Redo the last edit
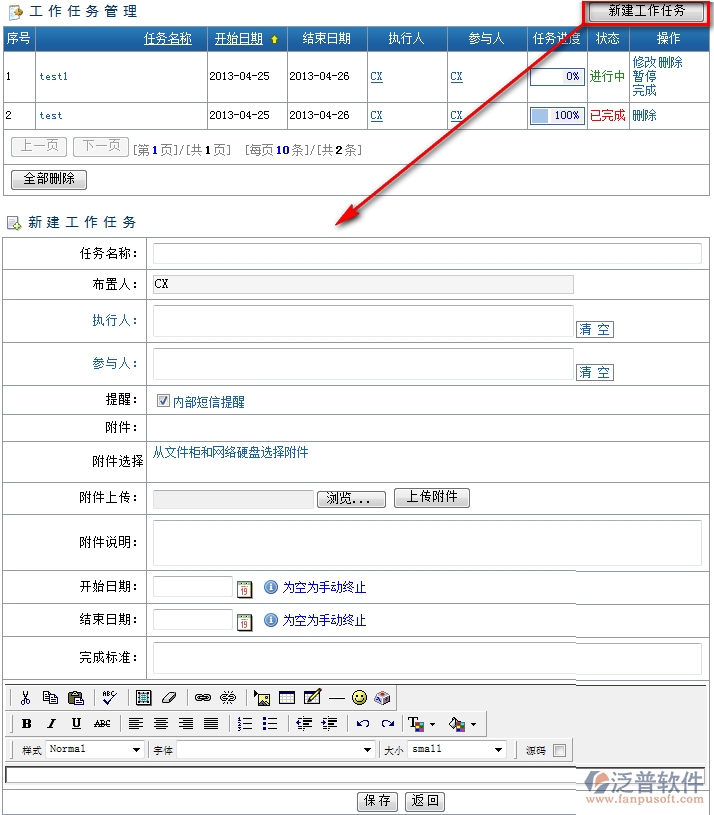 point(388,724)
